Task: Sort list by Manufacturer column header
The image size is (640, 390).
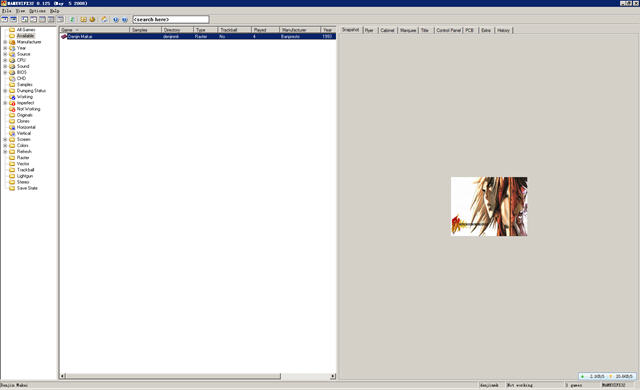Action: click(x=300, y=30)
